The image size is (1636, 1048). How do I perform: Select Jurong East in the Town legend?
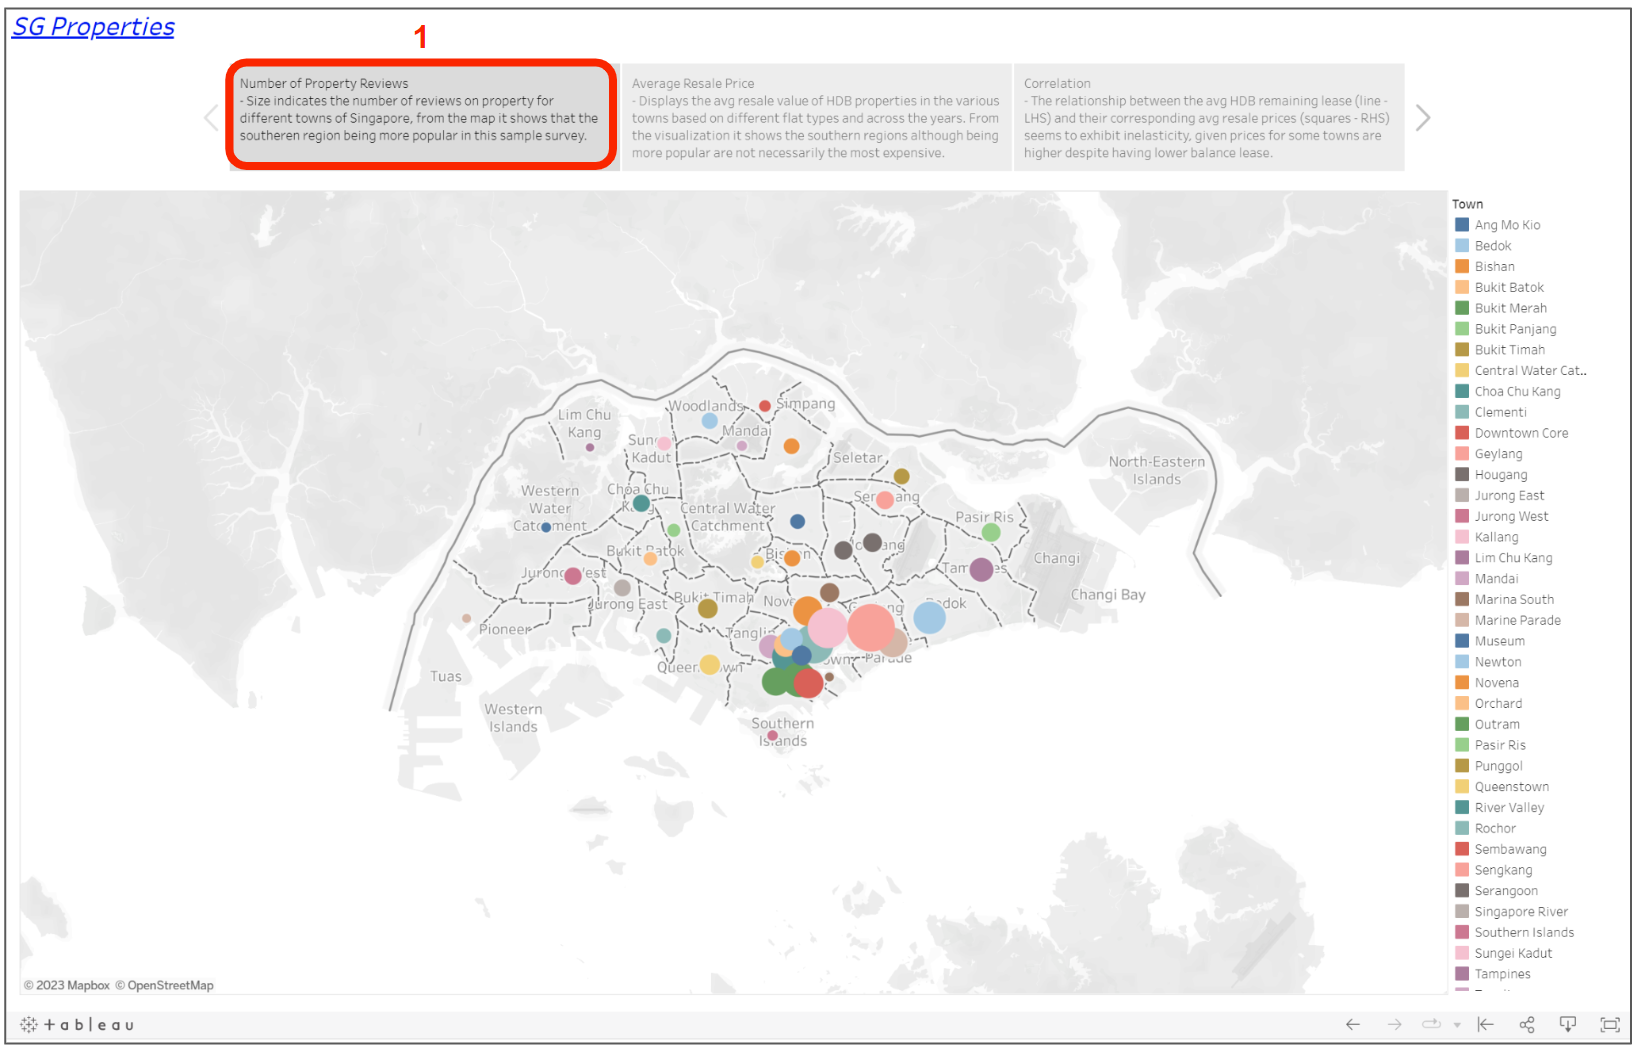[x=1509, y=496]
